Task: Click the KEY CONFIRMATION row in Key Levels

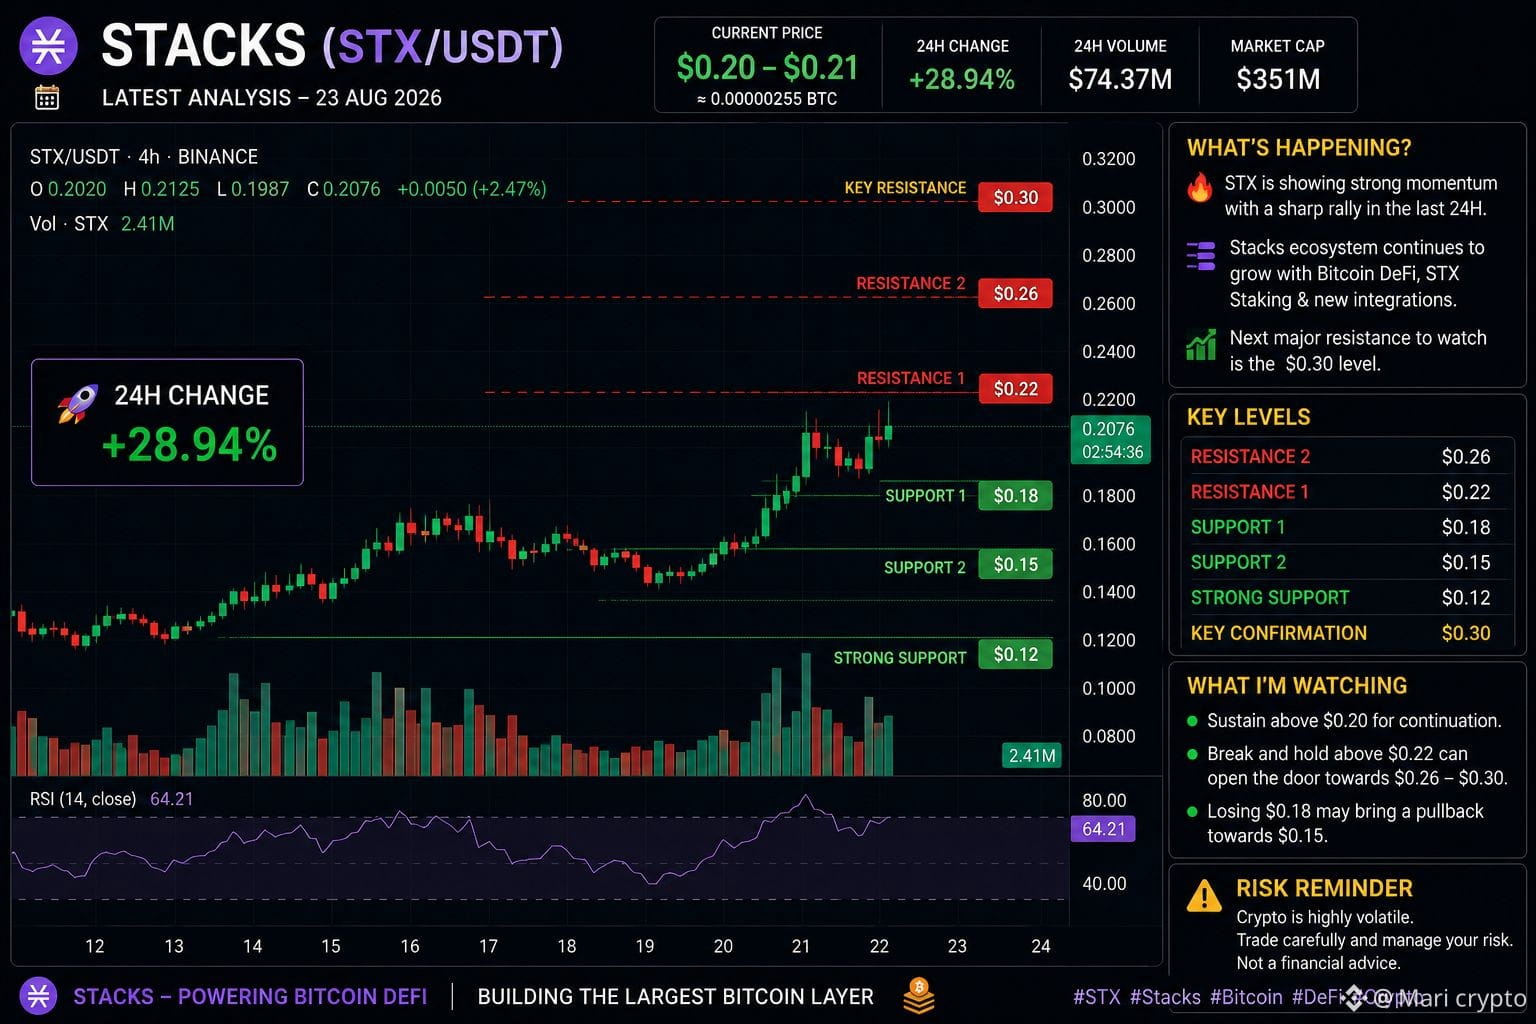Action: point(1346,633)
